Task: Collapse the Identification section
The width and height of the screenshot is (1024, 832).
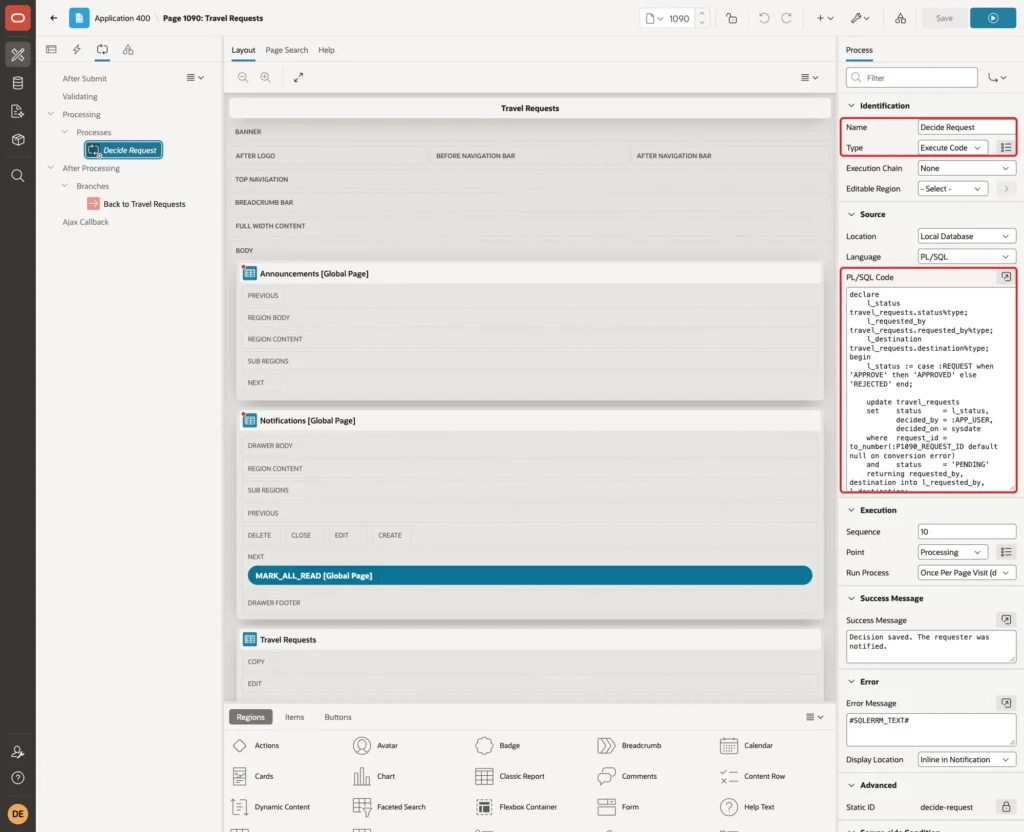Action: pos(851,105)
